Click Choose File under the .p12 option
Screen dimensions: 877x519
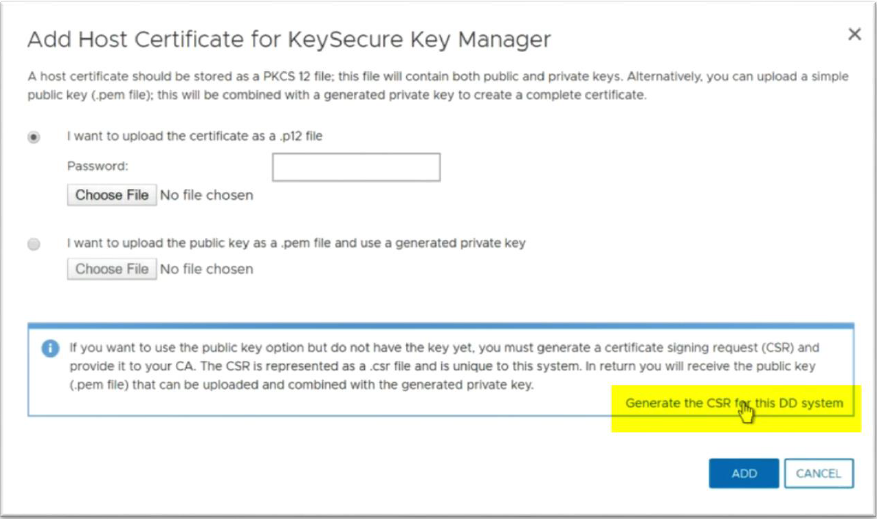(x=112, y=195)
